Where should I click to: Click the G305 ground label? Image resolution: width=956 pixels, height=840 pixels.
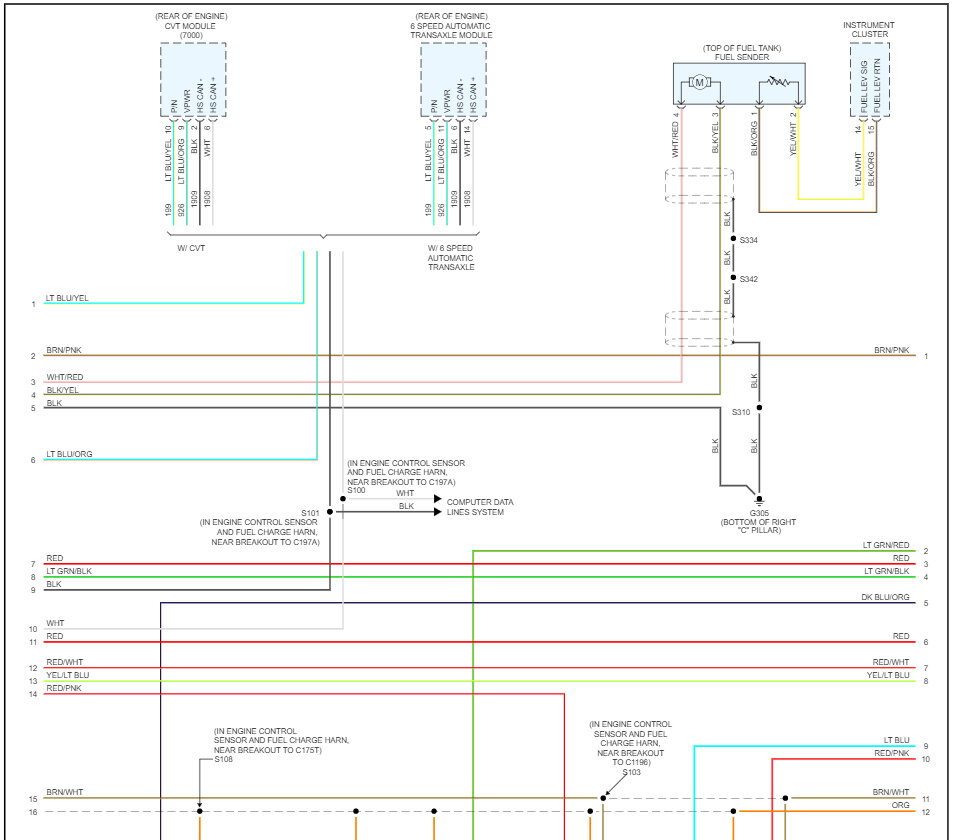(759, 513)
